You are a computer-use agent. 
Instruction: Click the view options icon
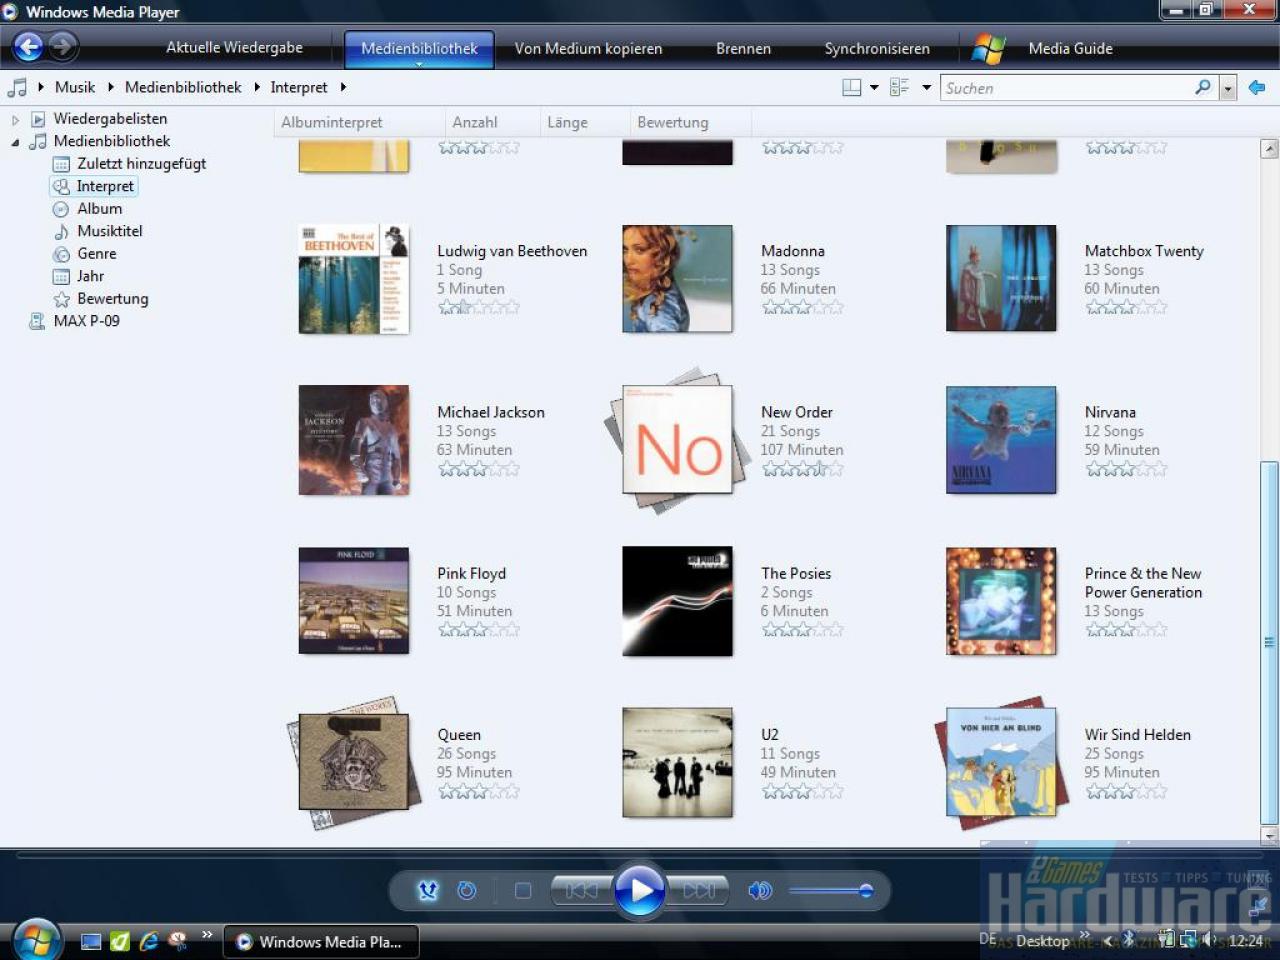[x=899, y=88]
